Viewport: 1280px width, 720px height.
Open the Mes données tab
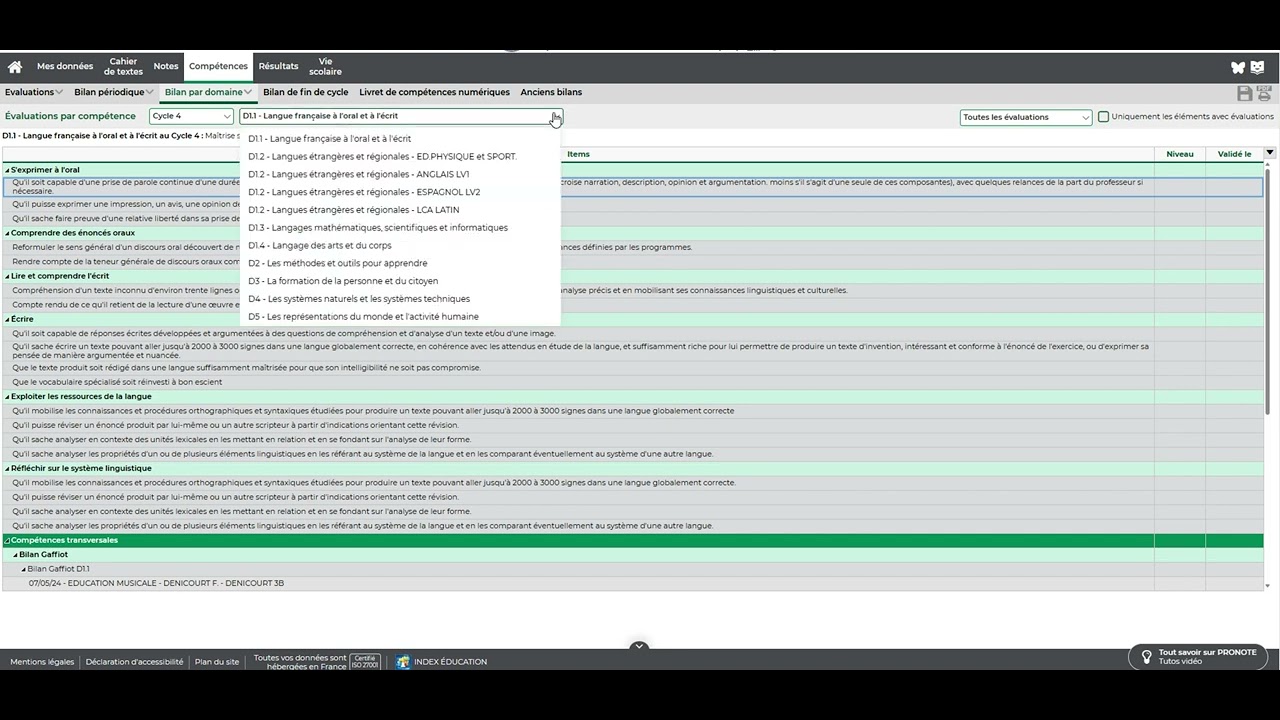pyautogui.click(x=65, y=67)
